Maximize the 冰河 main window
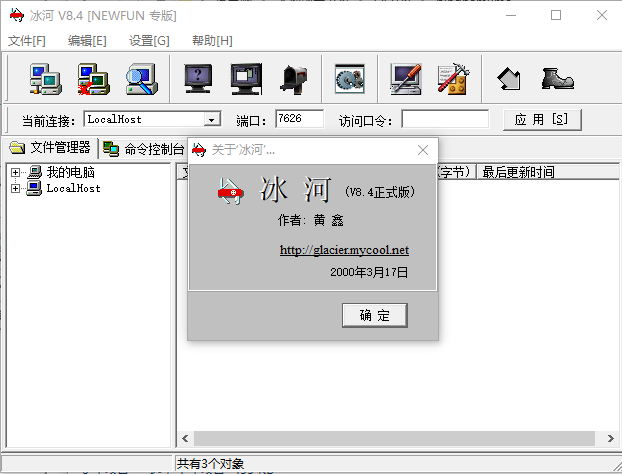 coord(556,15)
